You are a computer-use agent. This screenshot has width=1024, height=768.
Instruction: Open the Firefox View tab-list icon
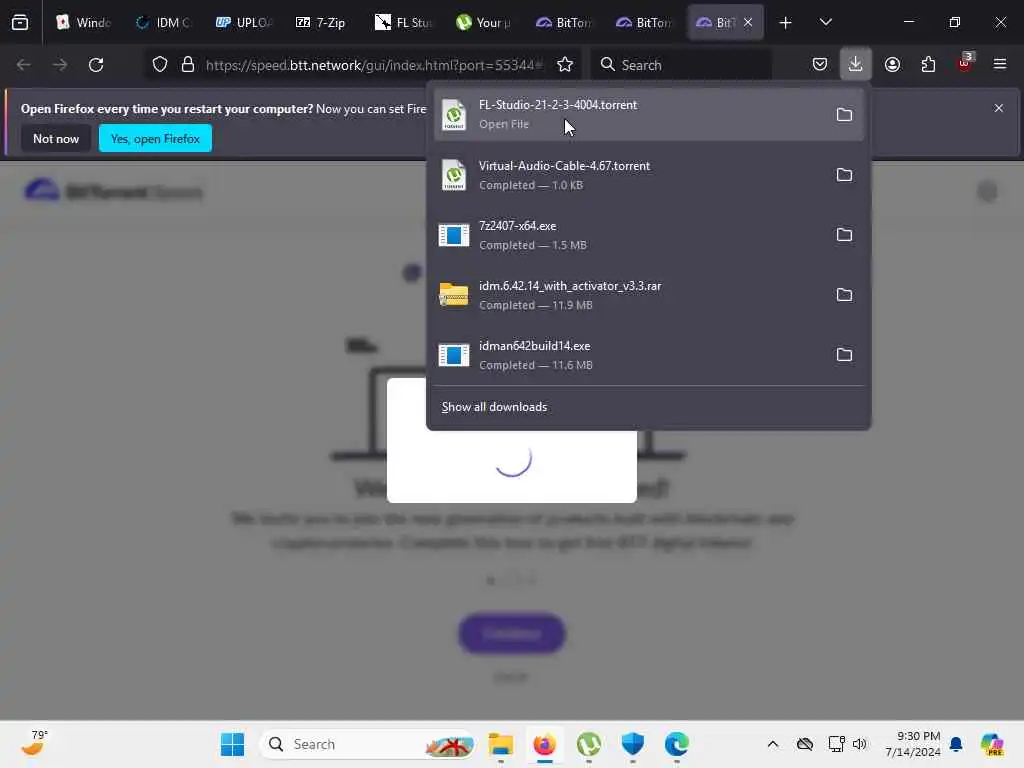(x=20, y=23)
